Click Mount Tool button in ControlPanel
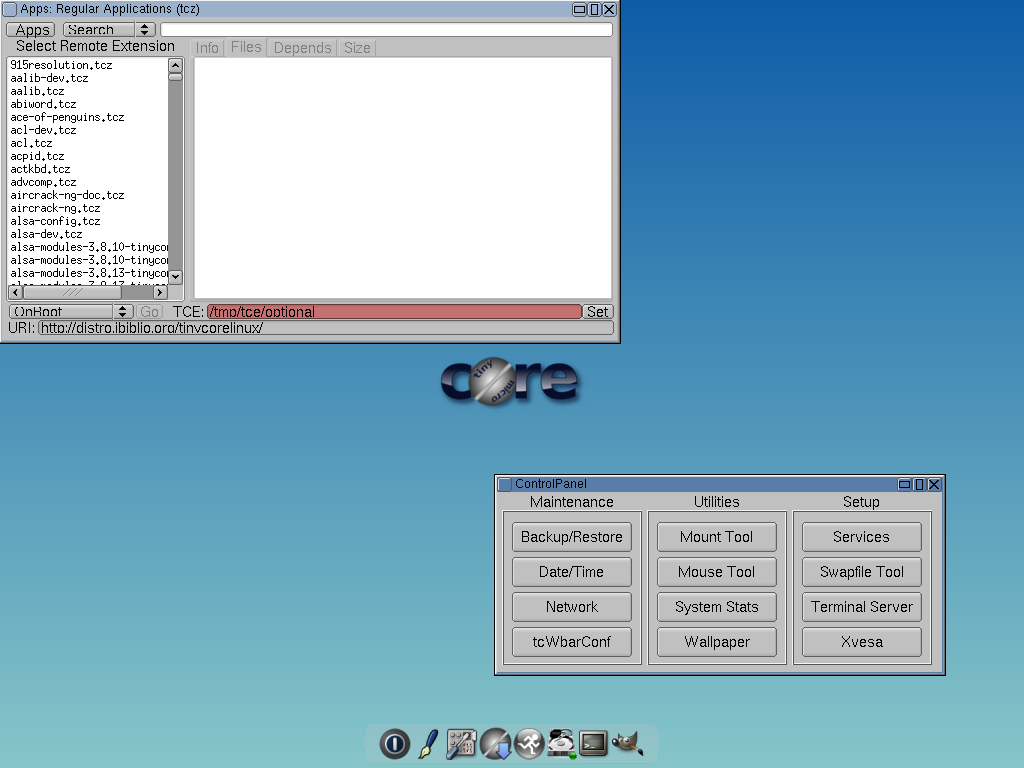 click(x=716, y=537)
